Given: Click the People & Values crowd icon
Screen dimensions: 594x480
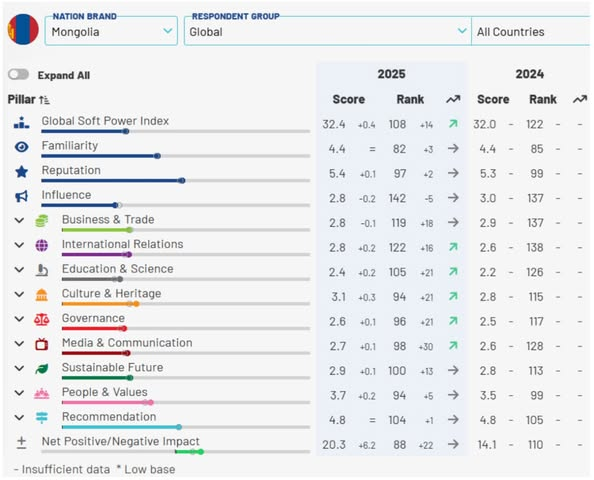Looking at the screenshot, I should [x=42, y=394].
